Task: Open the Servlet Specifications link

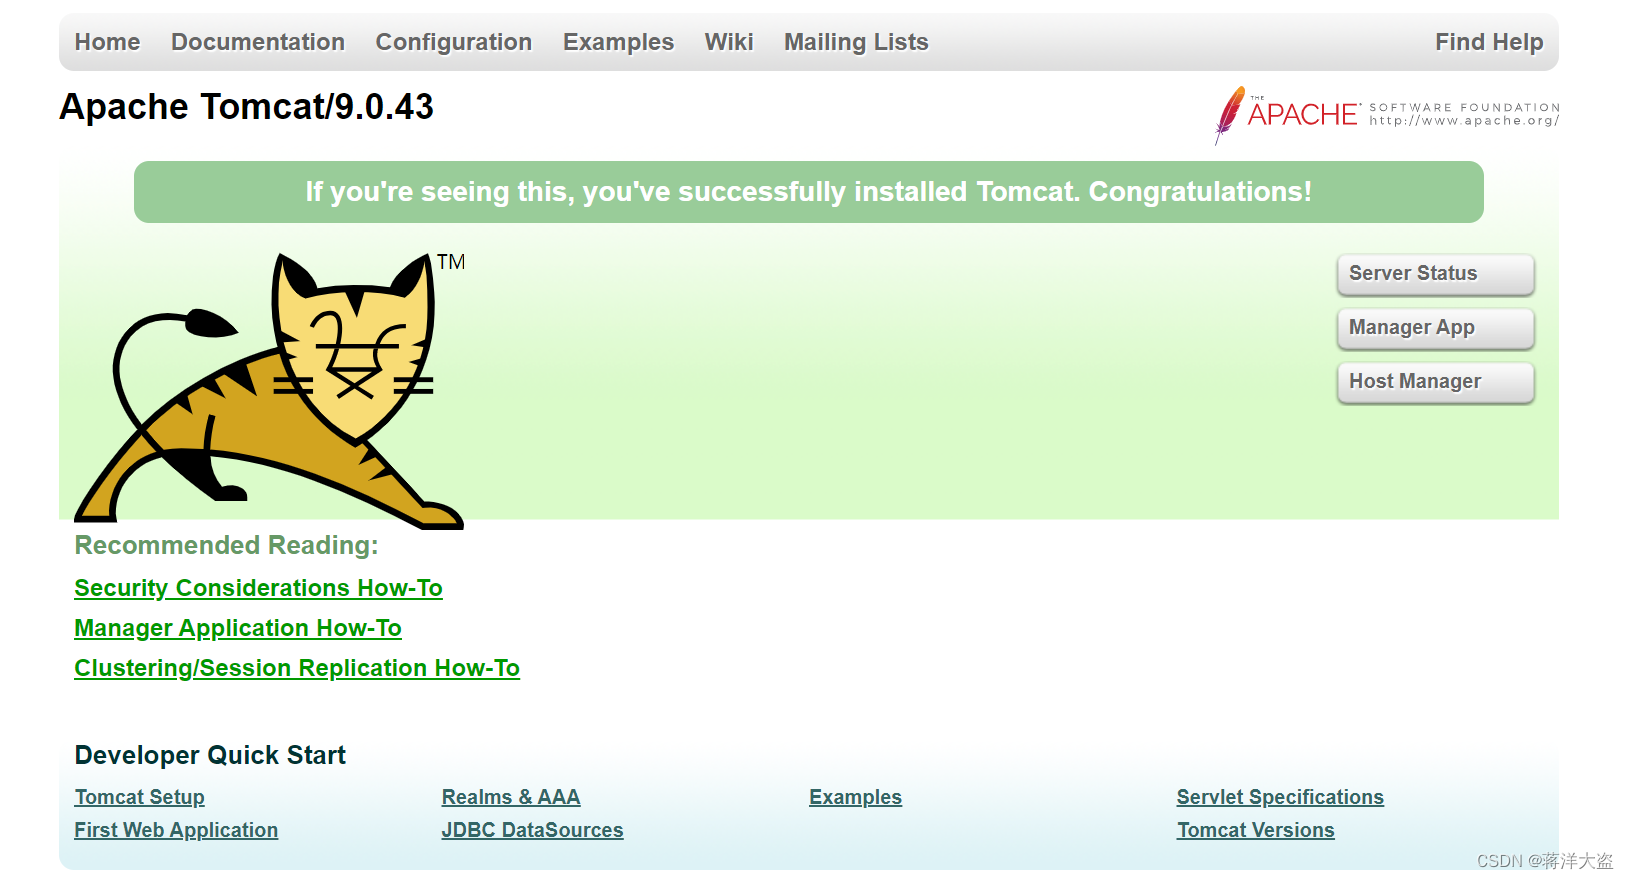Action: coord(1280,797)
